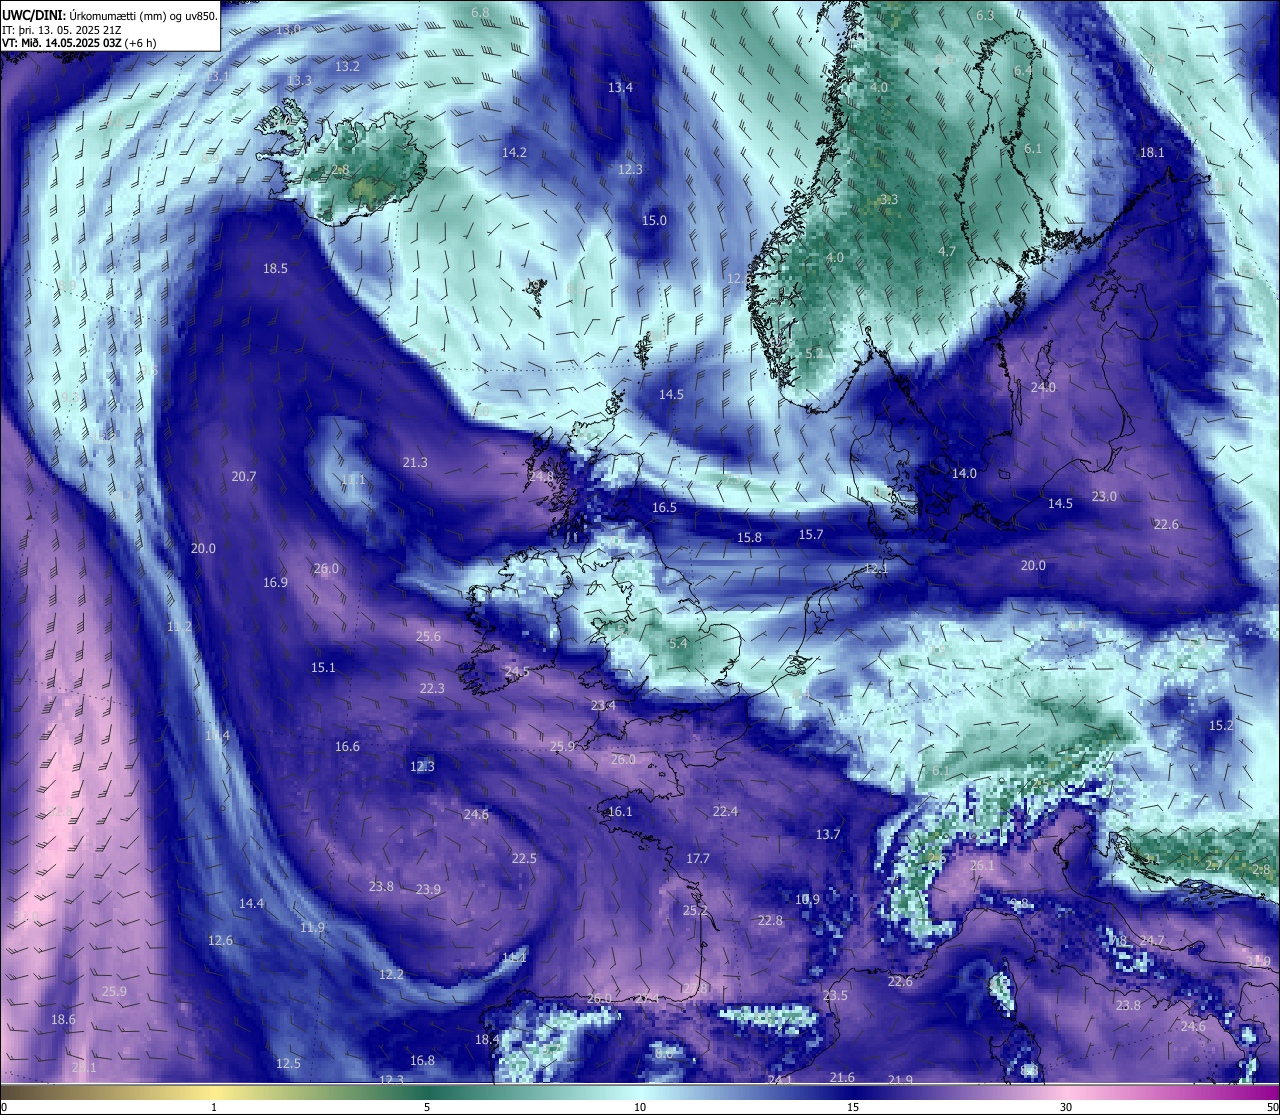This screenshot has width=1280, height=1115.
Task: Click the 15.8 value in the North Sea
Action: pos(749,538)
